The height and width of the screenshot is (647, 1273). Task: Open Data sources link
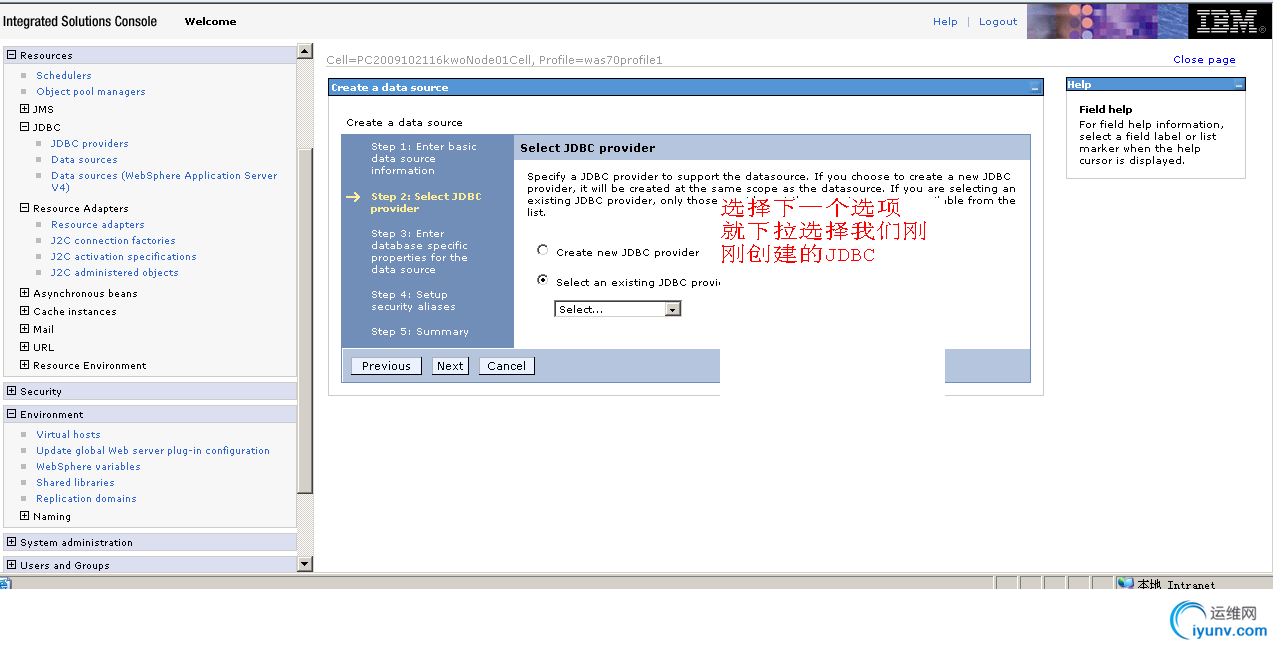click(x=84, y=159)
